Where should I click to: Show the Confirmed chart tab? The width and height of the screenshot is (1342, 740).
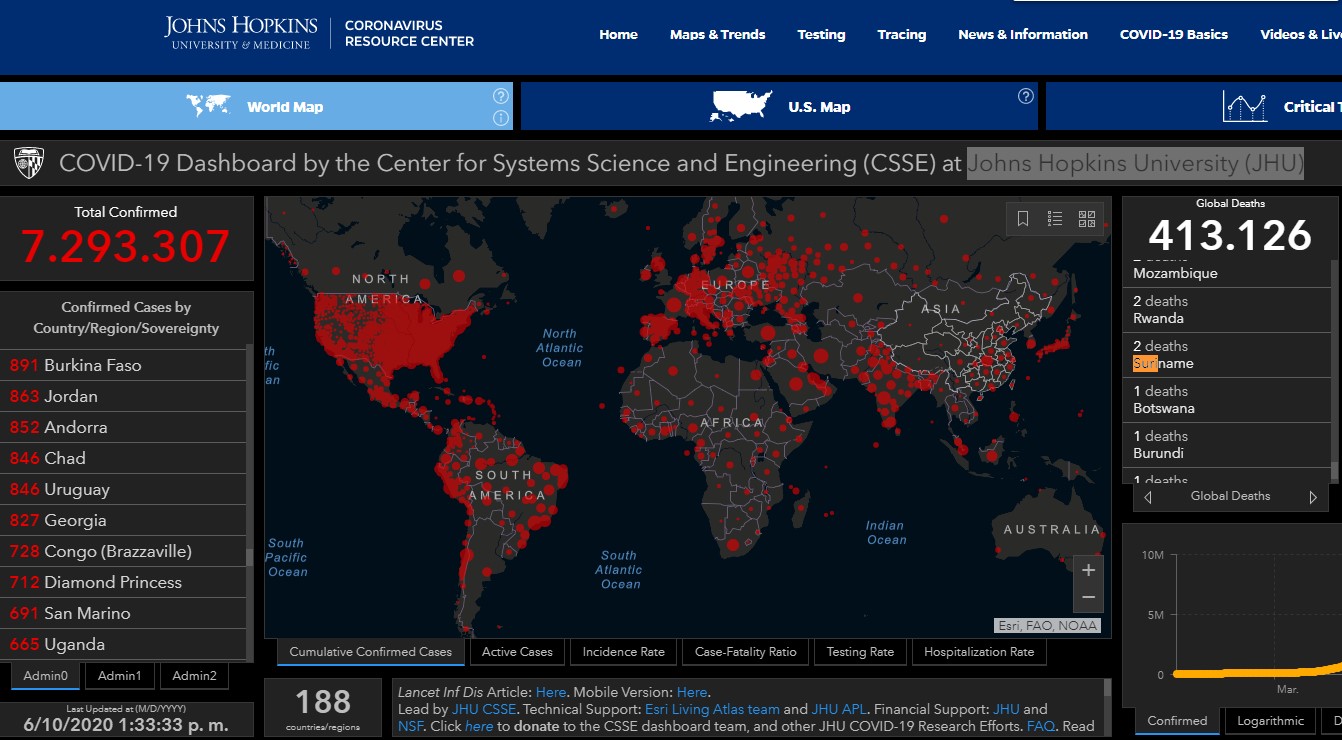(1177, 721)
